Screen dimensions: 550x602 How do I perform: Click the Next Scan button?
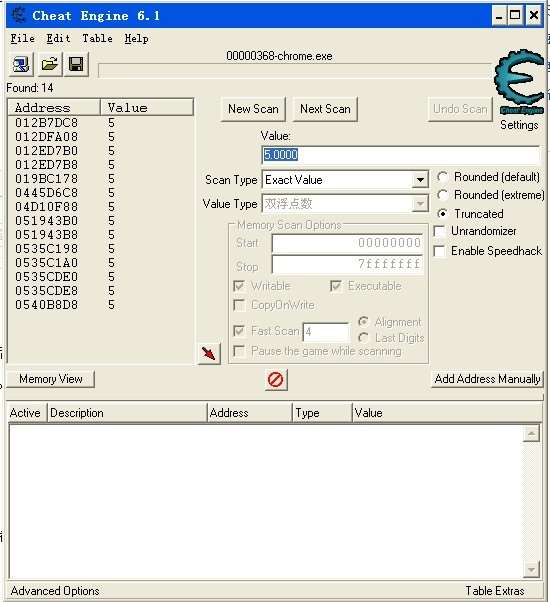point(325,109)
